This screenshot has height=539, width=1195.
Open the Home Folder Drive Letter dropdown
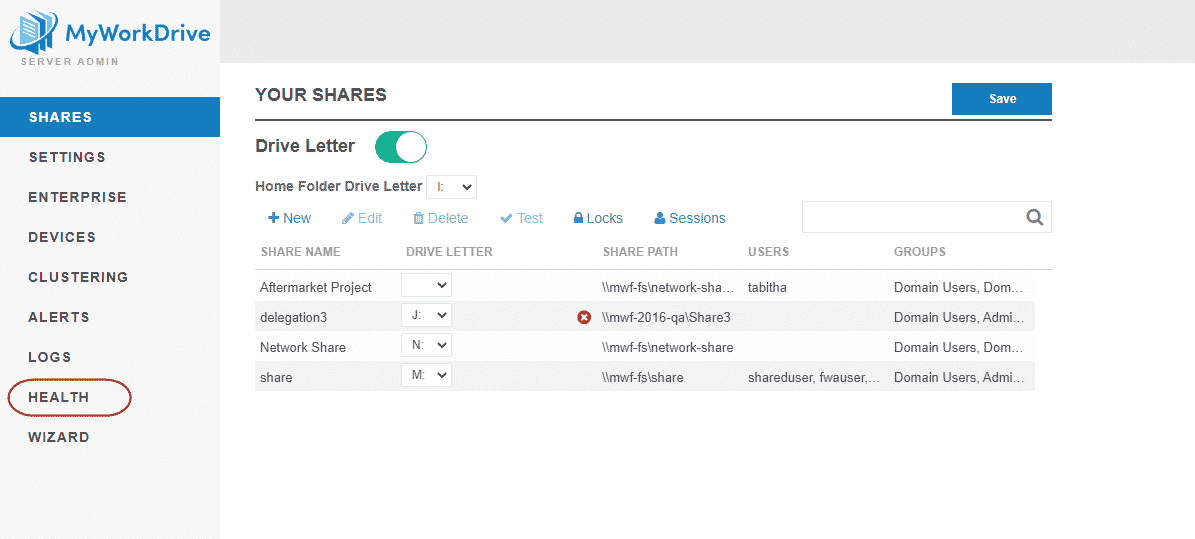451,187
